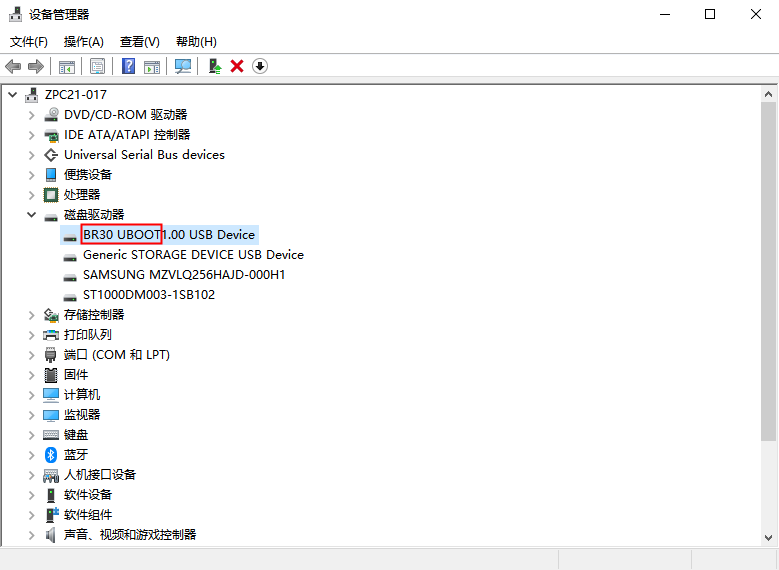Click the show/hide action pane icon
This screenshot has height=570, width=779.
pyautogui.click(x=151, y=66)
